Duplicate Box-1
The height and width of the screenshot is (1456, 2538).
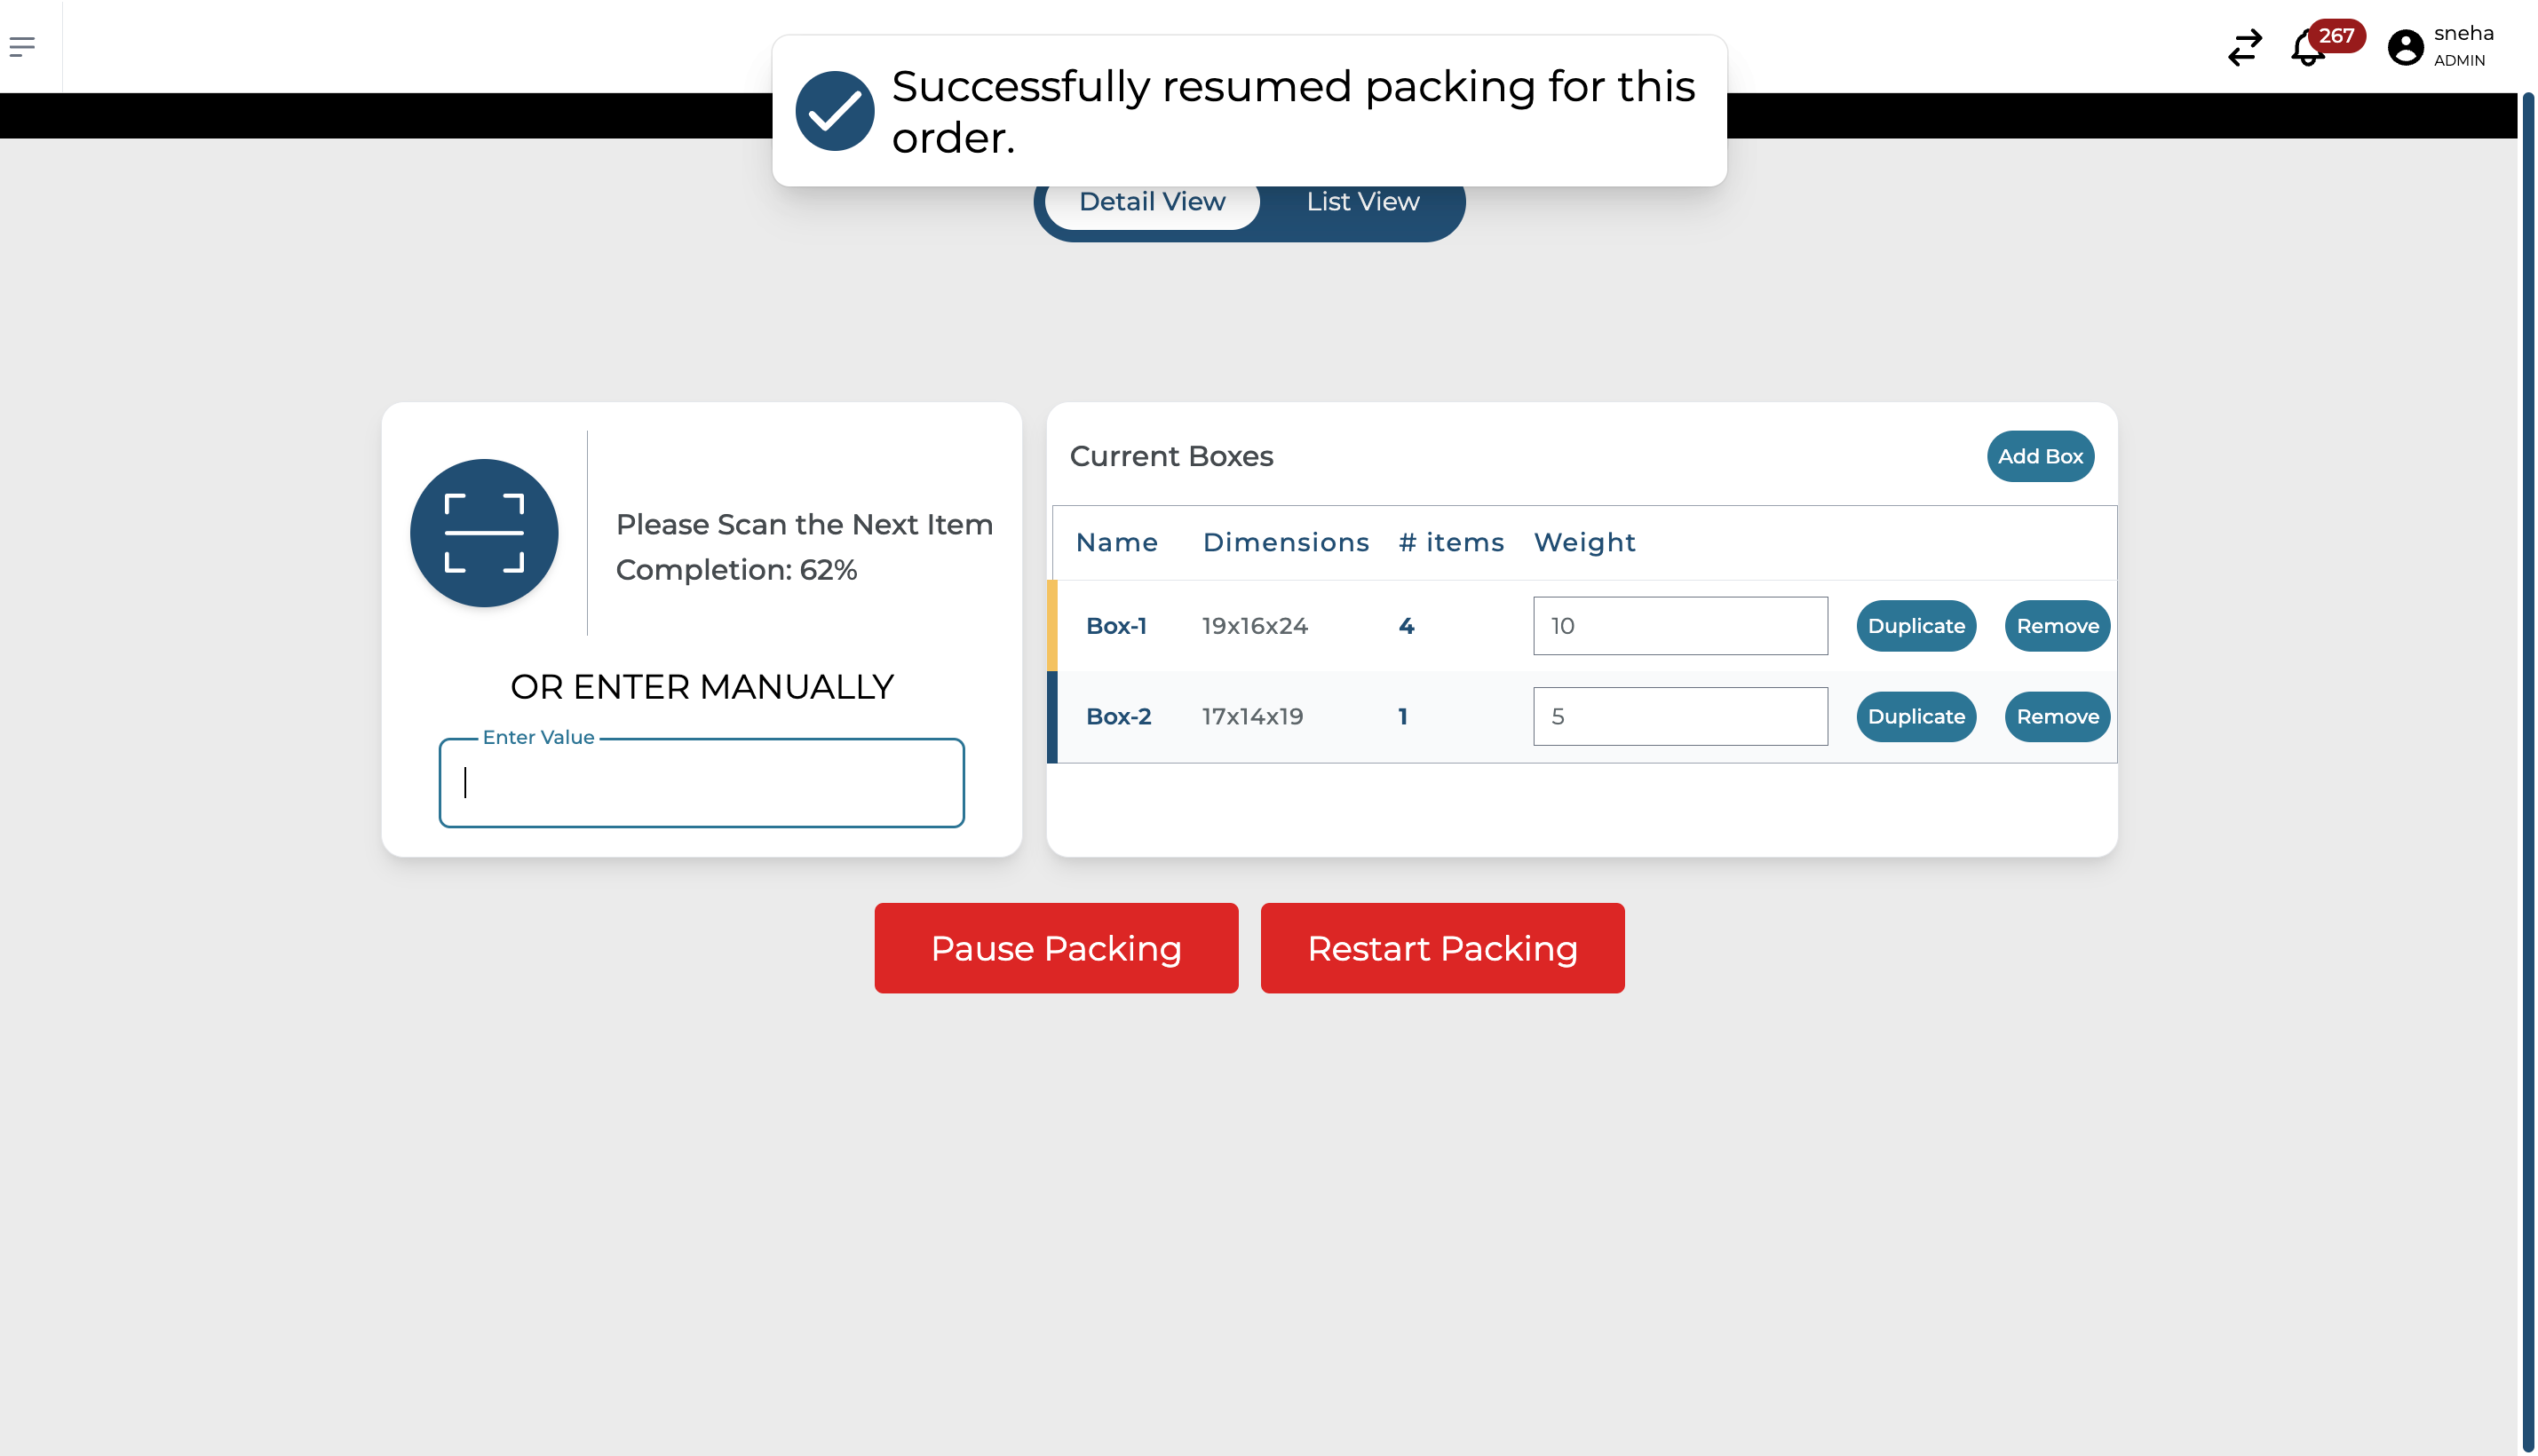1915,626
